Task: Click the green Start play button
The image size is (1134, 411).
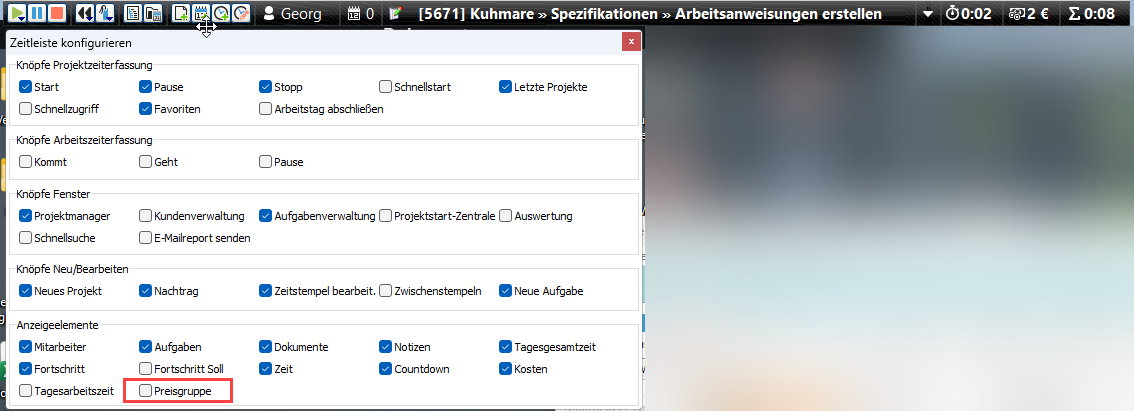Action: [18, 14]
